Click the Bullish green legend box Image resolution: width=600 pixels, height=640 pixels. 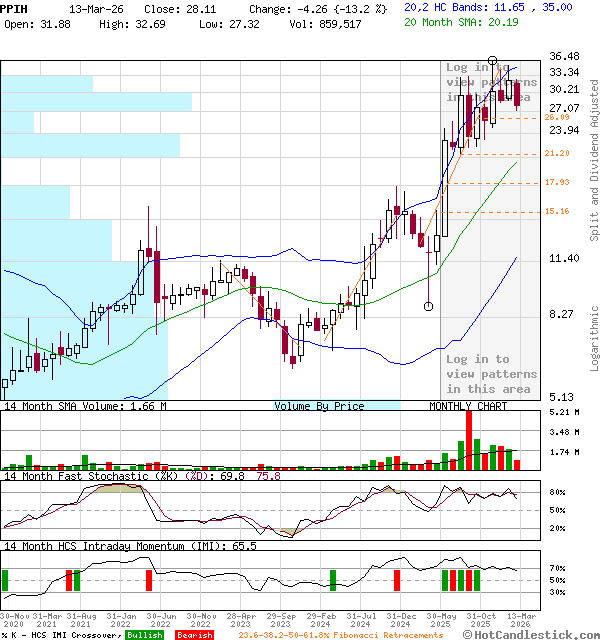[x=145, y=634]
